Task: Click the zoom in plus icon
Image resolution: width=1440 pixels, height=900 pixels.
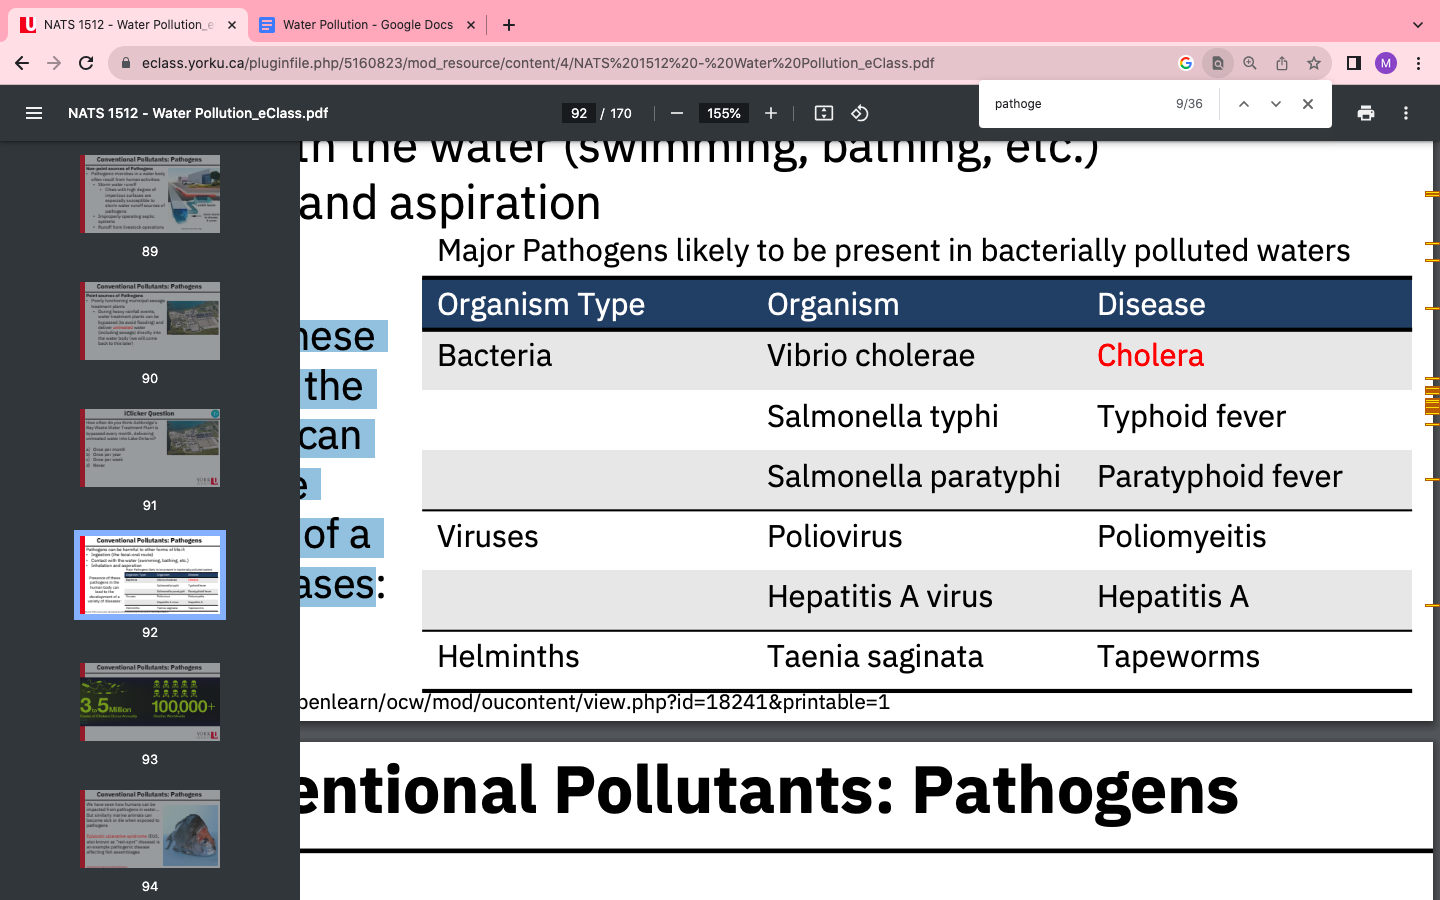Action: pos(771,113)
